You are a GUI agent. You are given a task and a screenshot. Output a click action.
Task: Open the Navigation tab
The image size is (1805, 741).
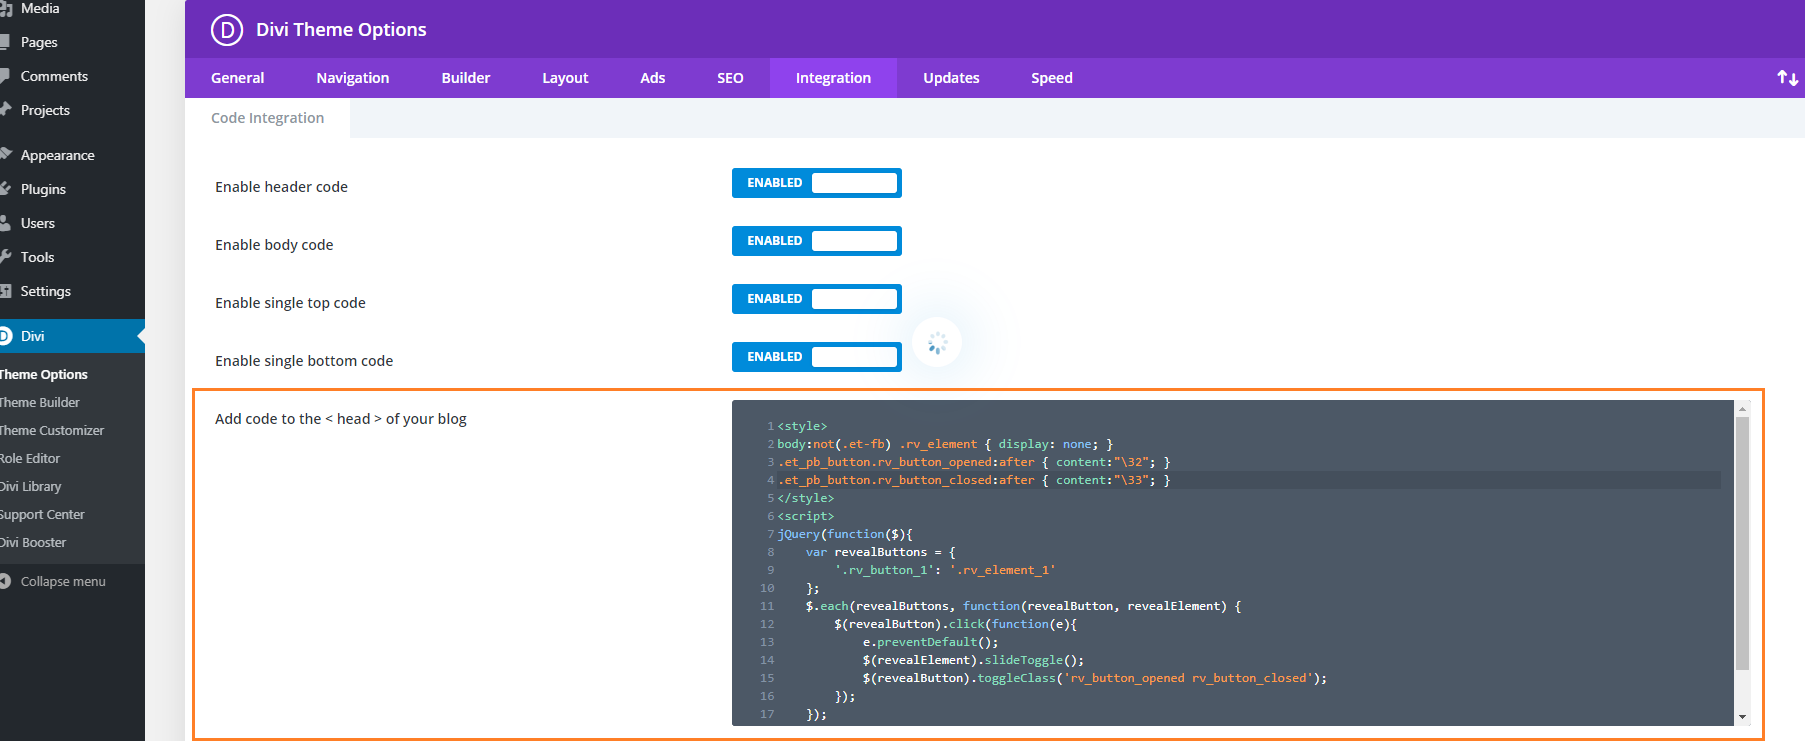point(353,78)
